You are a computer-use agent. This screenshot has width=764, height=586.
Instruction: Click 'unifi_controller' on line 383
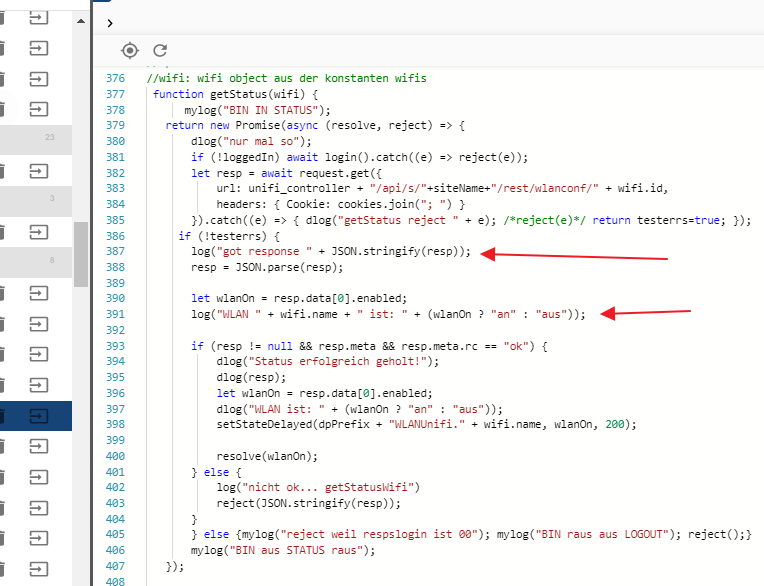pos(299,189)
